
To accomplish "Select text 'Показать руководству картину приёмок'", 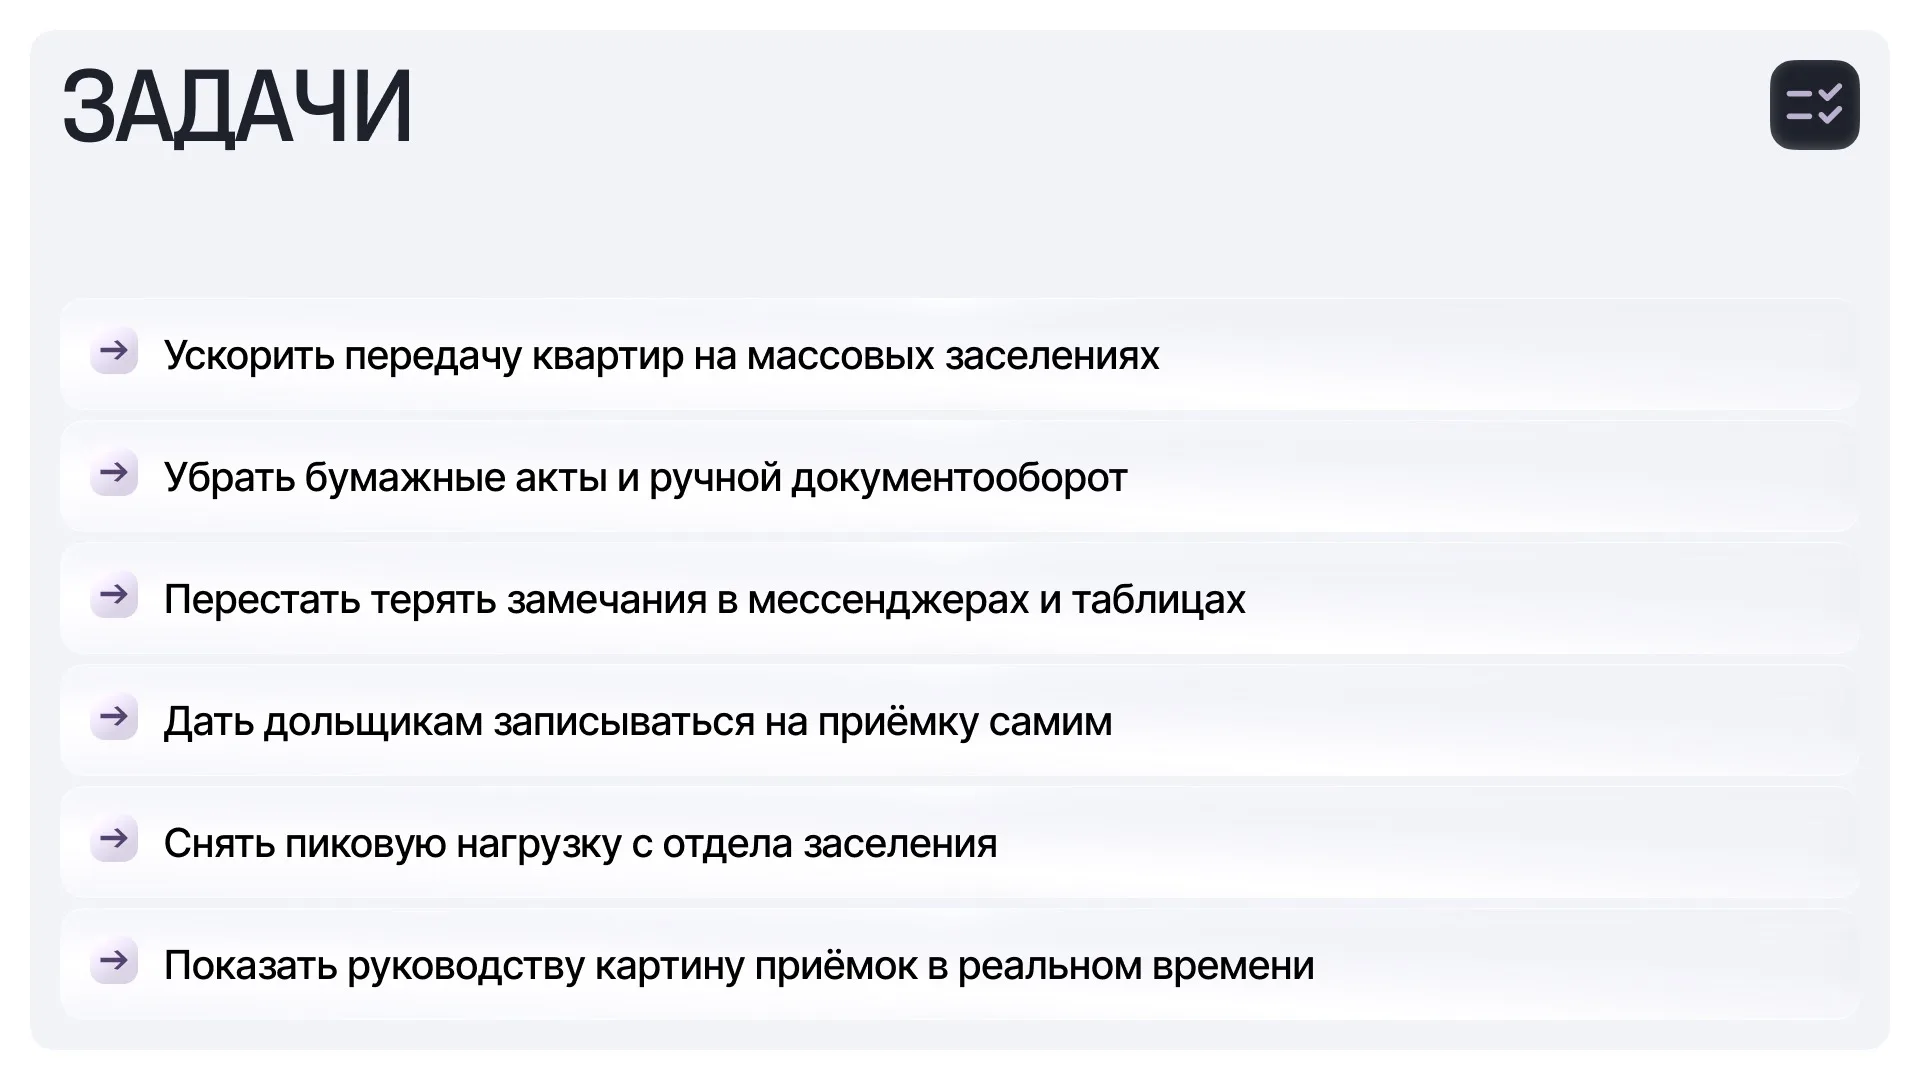I will tap(555, 966).
